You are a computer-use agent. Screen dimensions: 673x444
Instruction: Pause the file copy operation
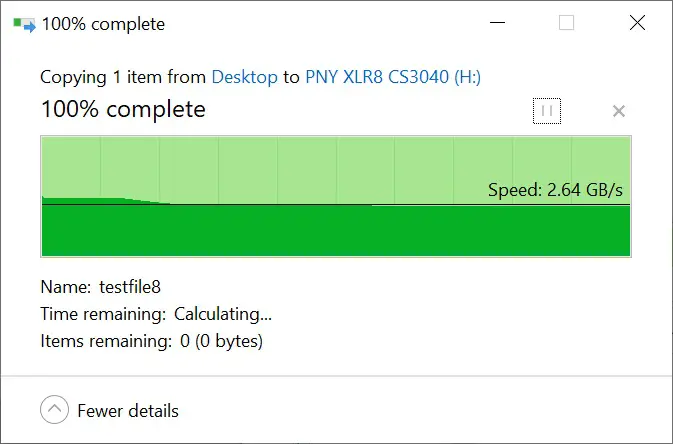546,111
